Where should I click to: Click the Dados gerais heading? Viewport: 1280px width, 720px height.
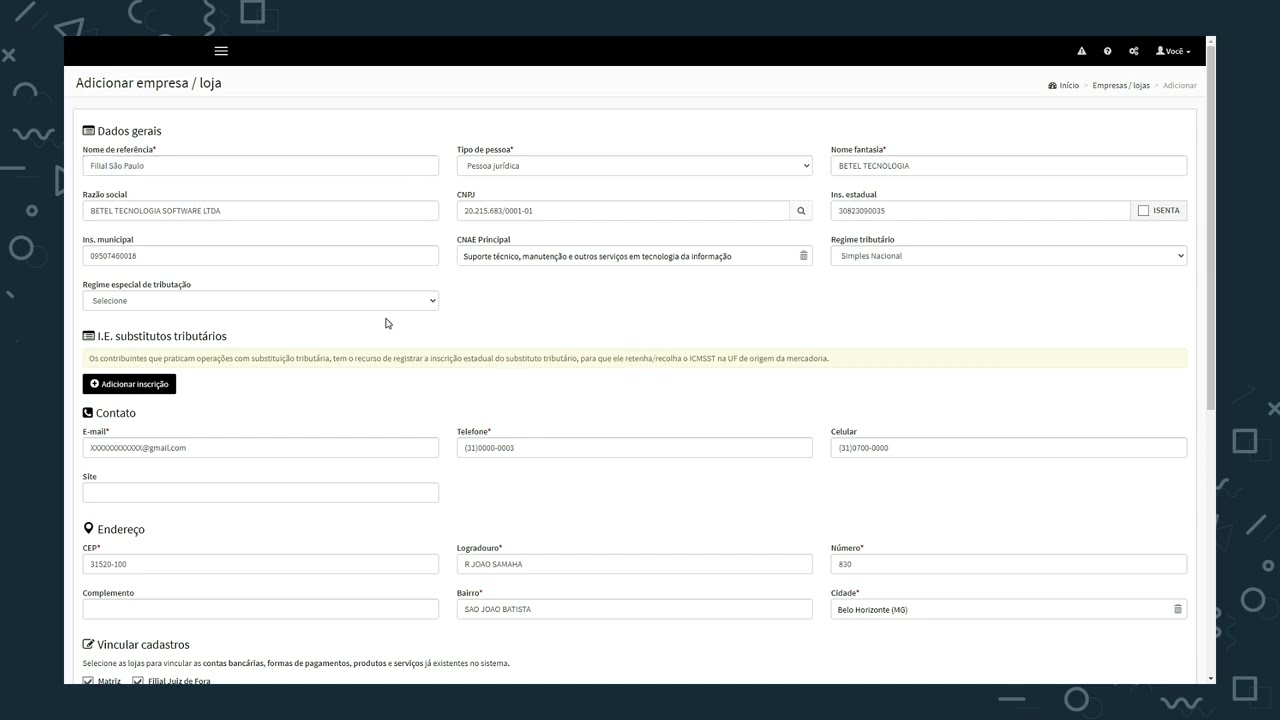click(122, 131)
